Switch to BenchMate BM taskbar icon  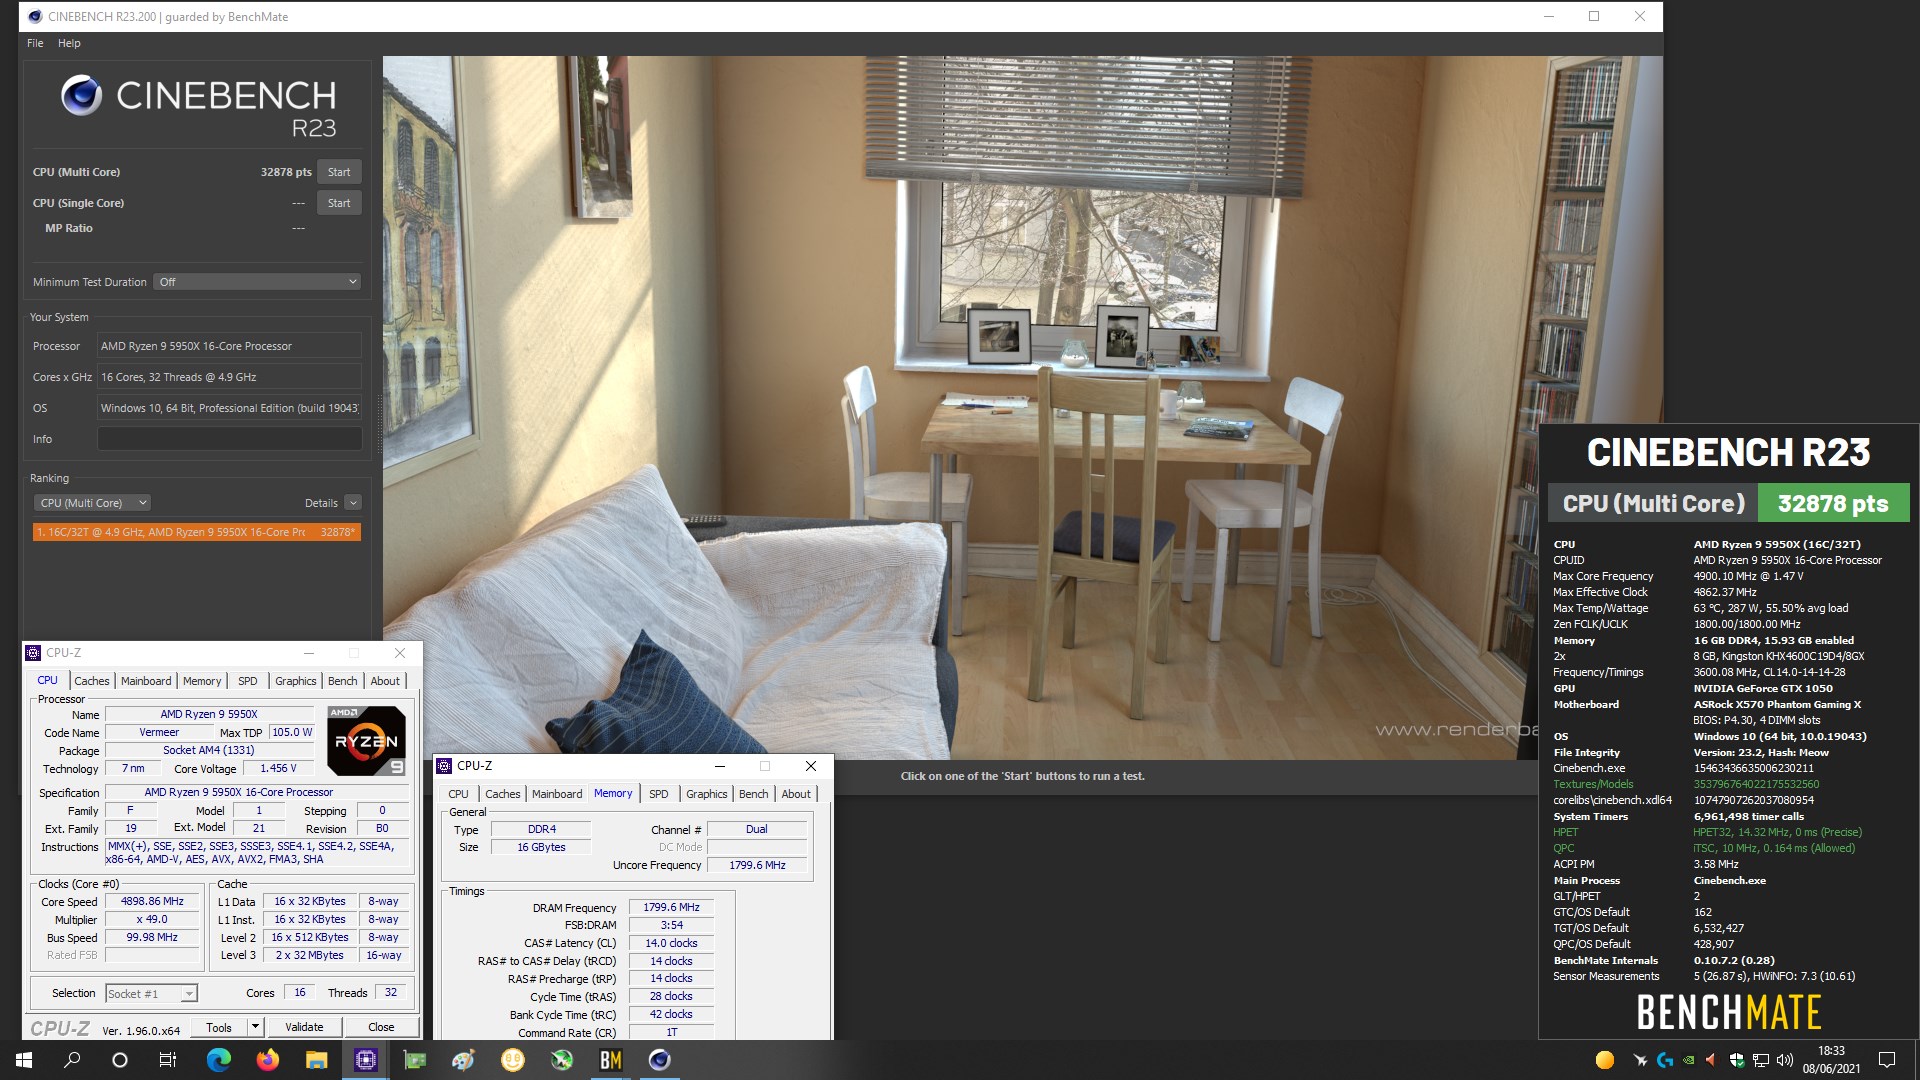click(x=610, y=1060)
